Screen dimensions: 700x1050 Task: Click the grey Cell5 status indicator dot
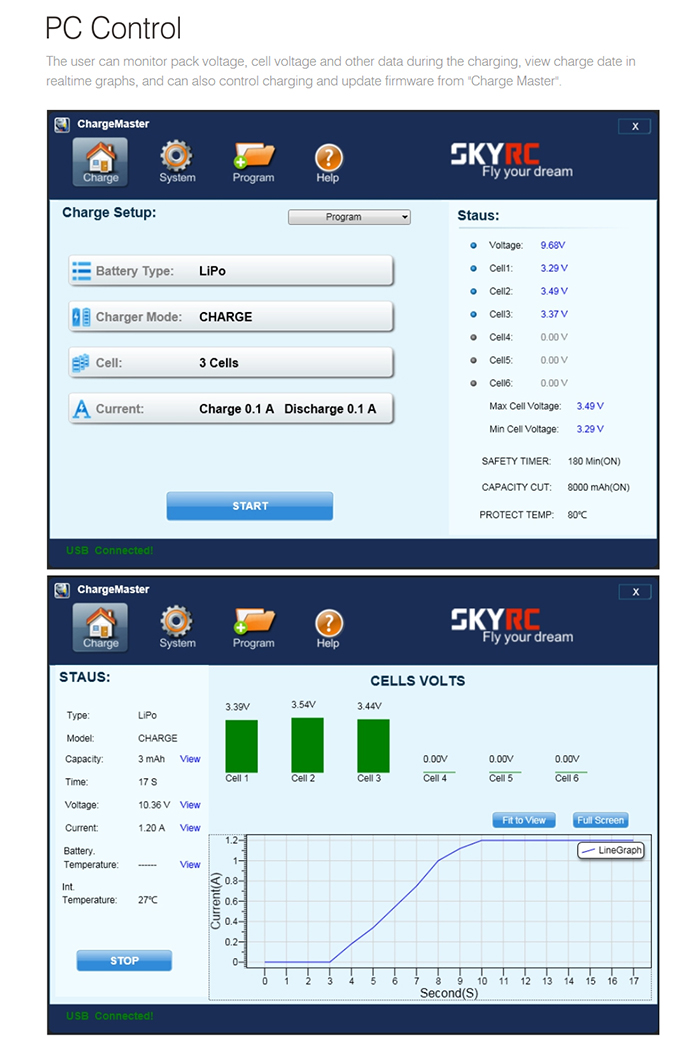473,360
